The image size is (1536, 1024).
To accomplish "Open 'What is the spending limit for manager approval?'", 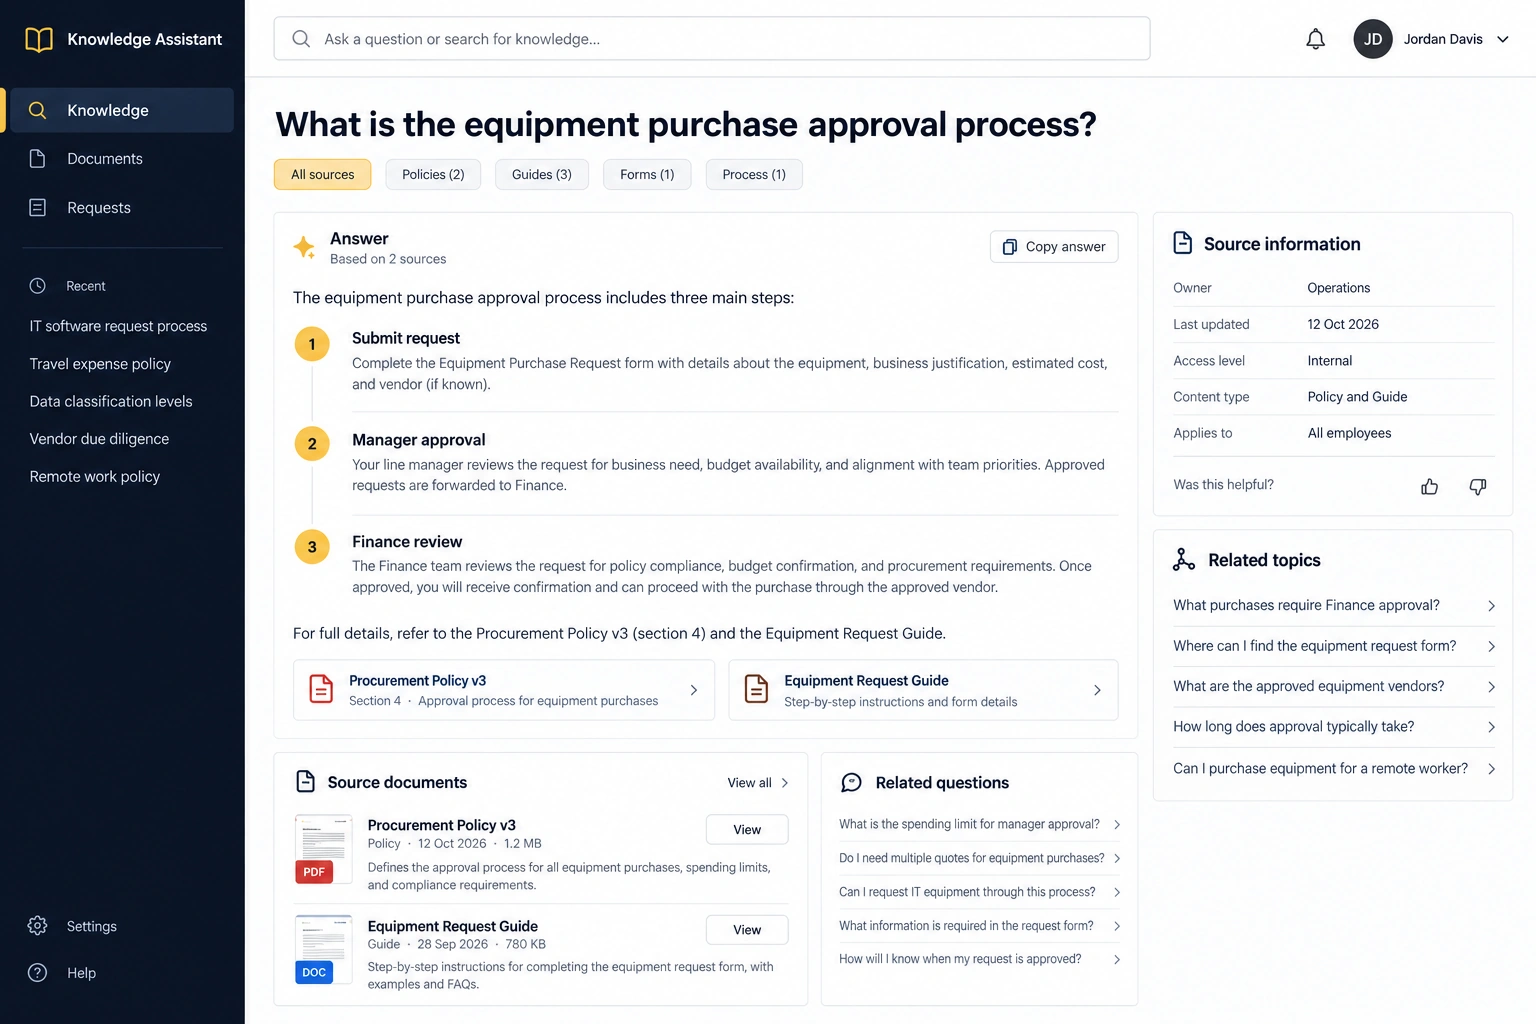I will [980, 825].
